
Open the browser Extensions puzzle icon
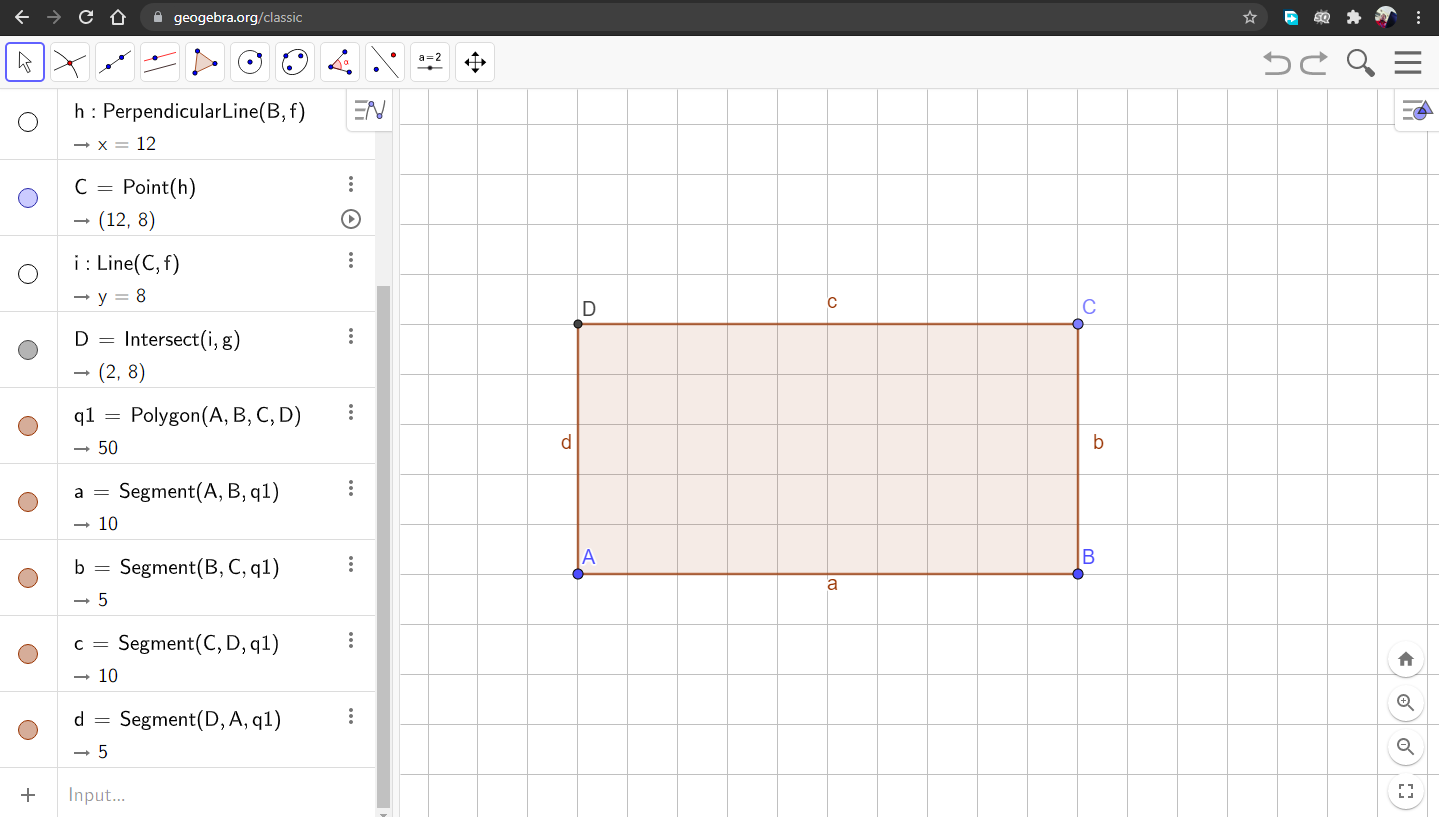tap(1354, 17)
